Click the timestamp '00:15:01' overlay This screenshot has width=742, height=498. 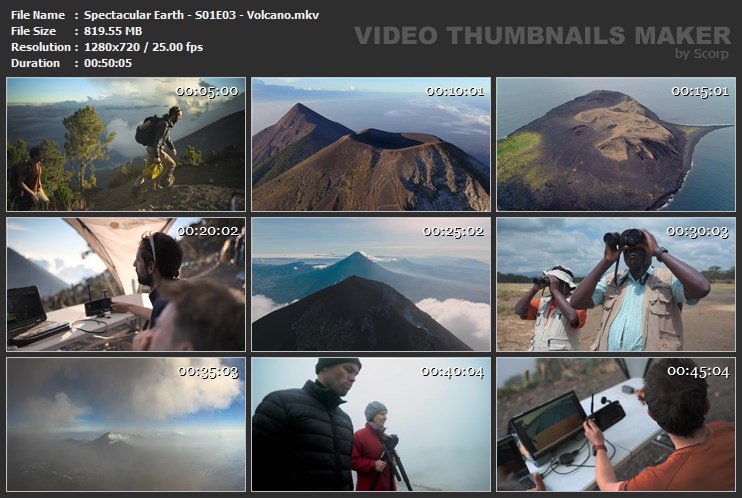[700, 91]
